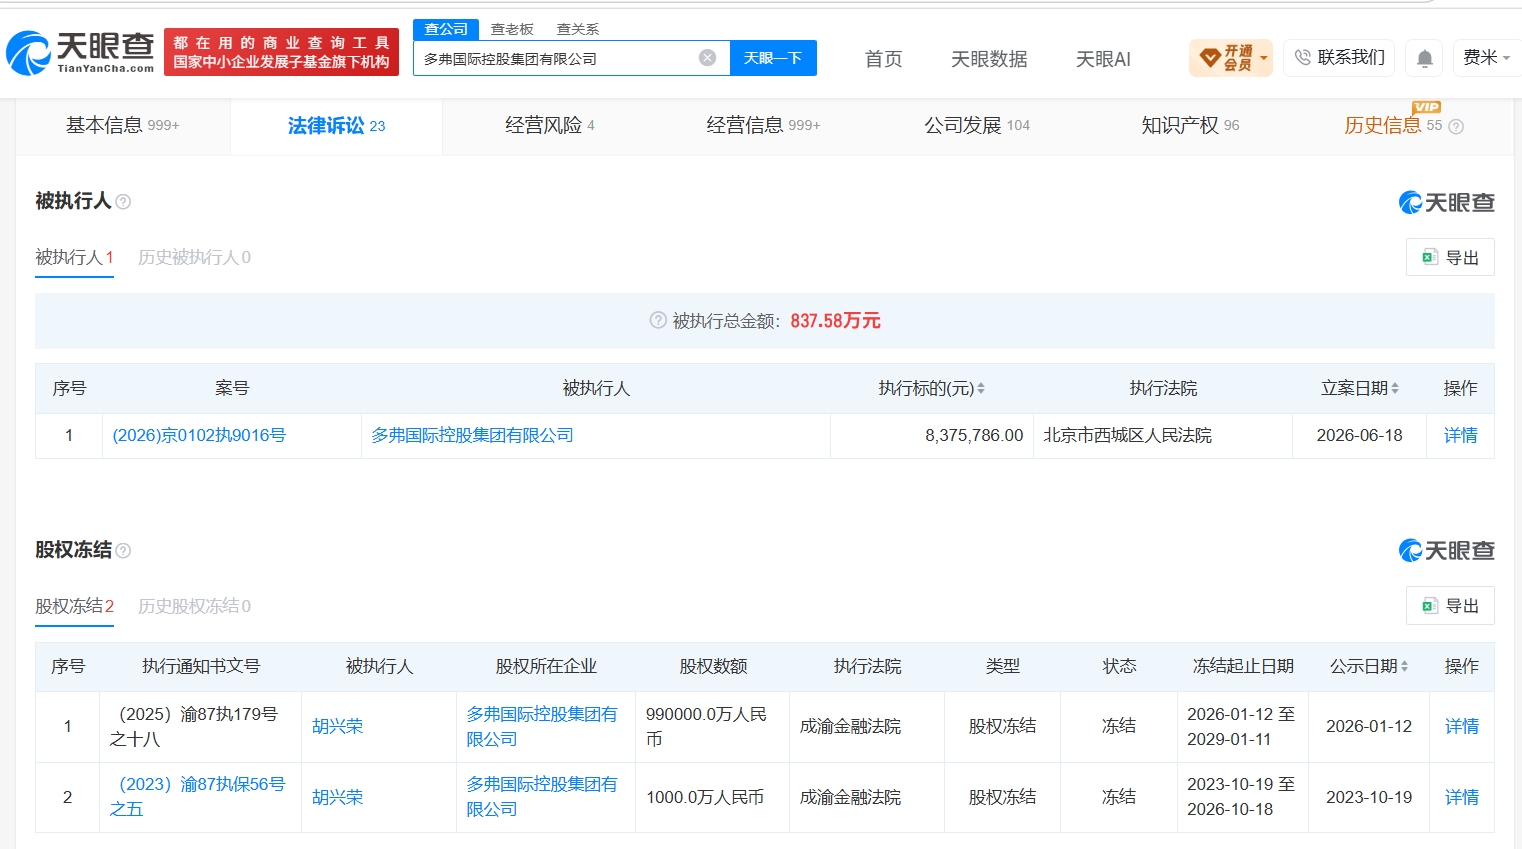Switch to 被执行人 1 sub-tab

(x=75, y=258)
